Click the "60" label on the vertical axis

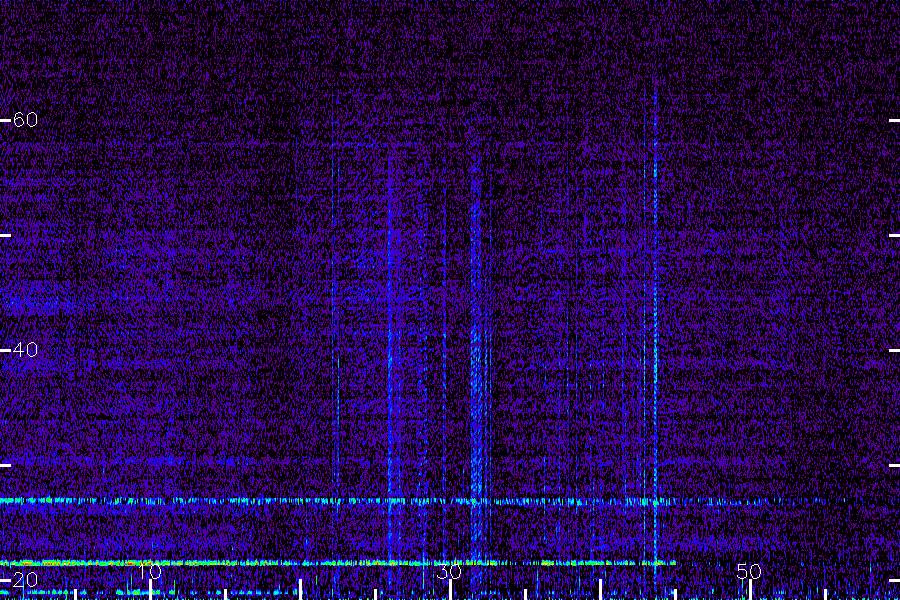(25, 120)
